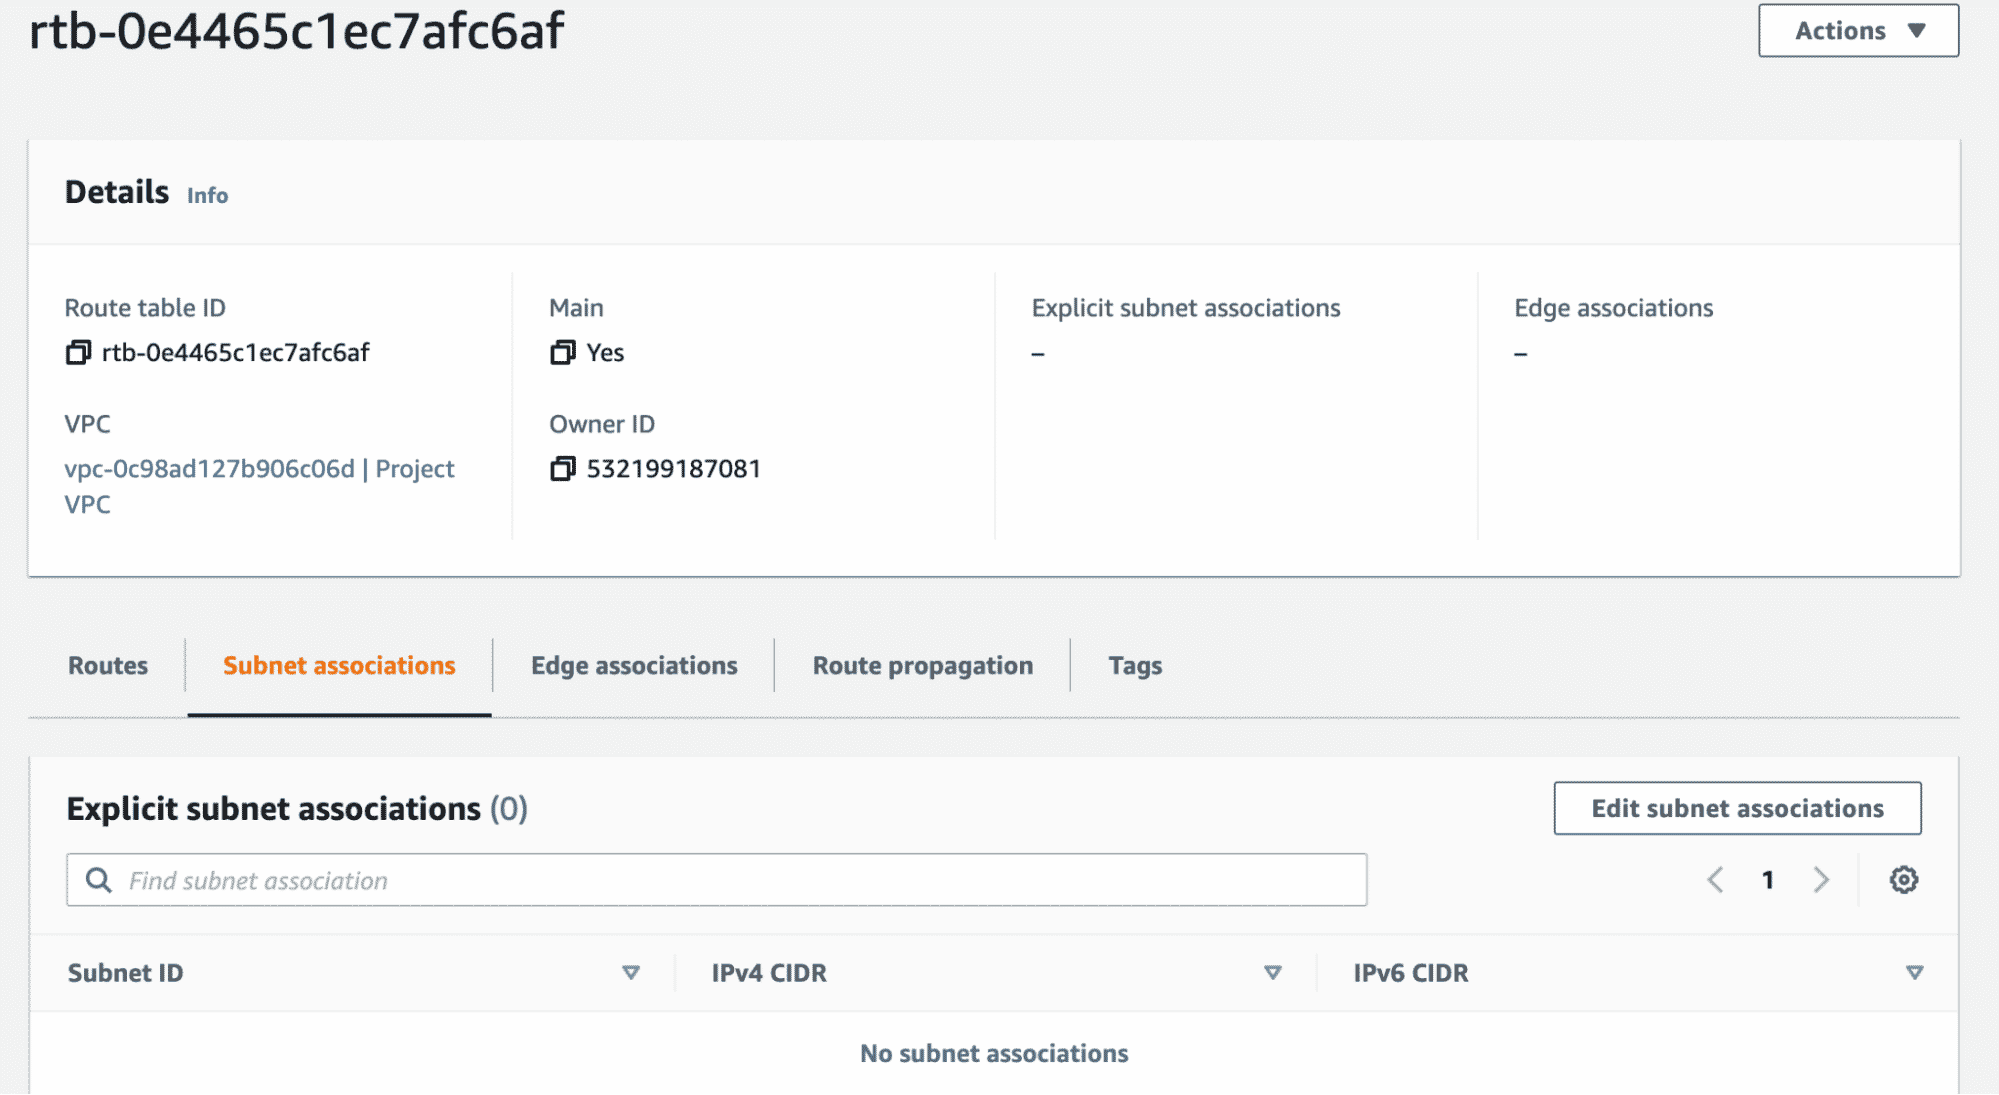
Task: Click the search magnifier icon
Action: coord(98,880)
